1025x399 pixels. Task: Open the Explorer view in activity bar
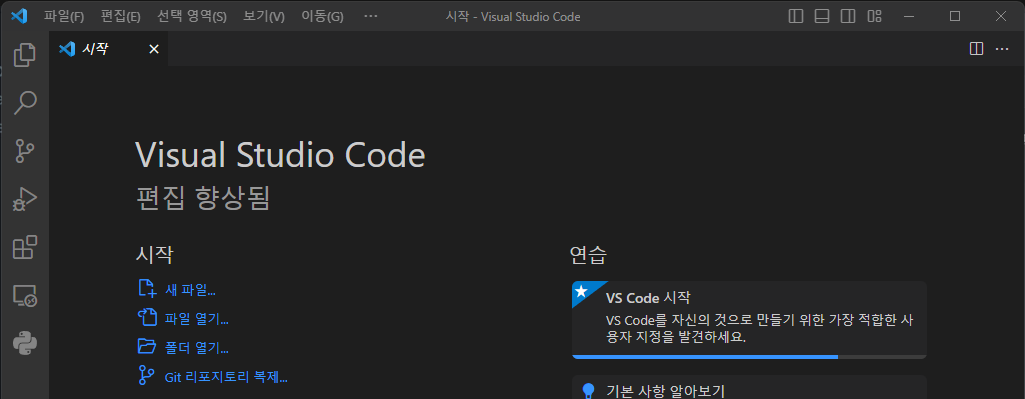[25, 55]
